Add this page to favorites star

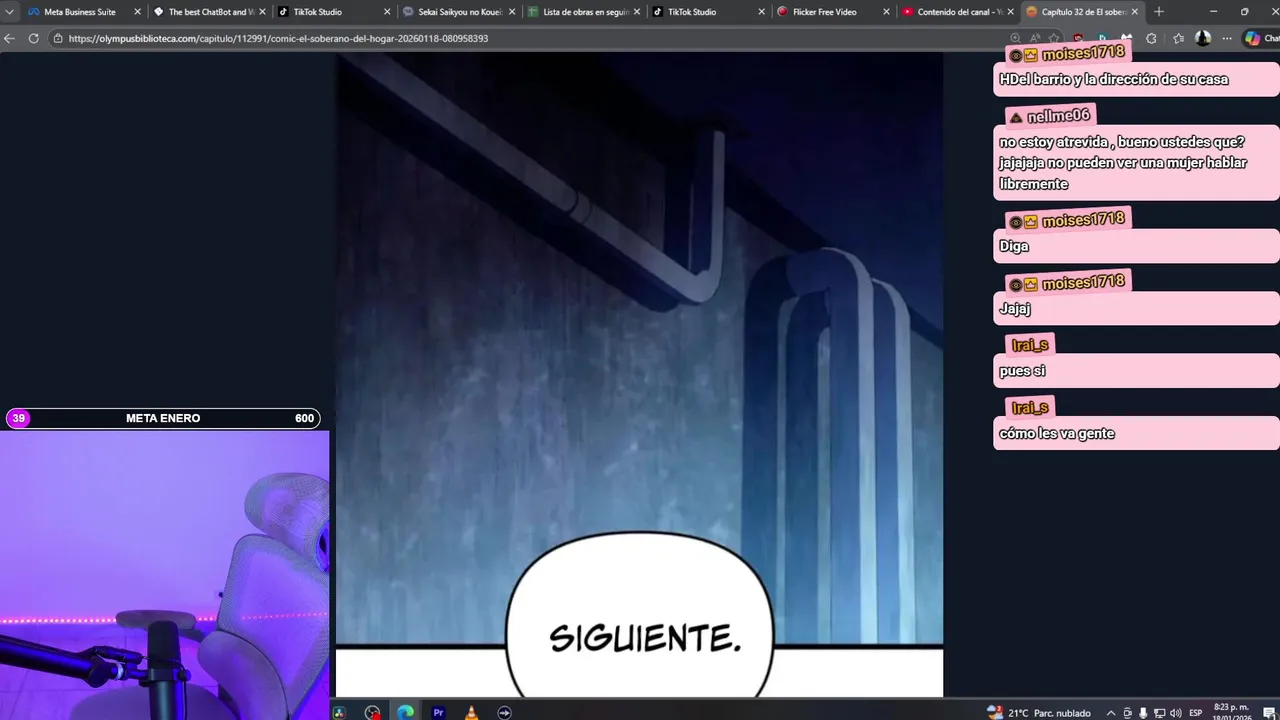[x=1053, y=38]
